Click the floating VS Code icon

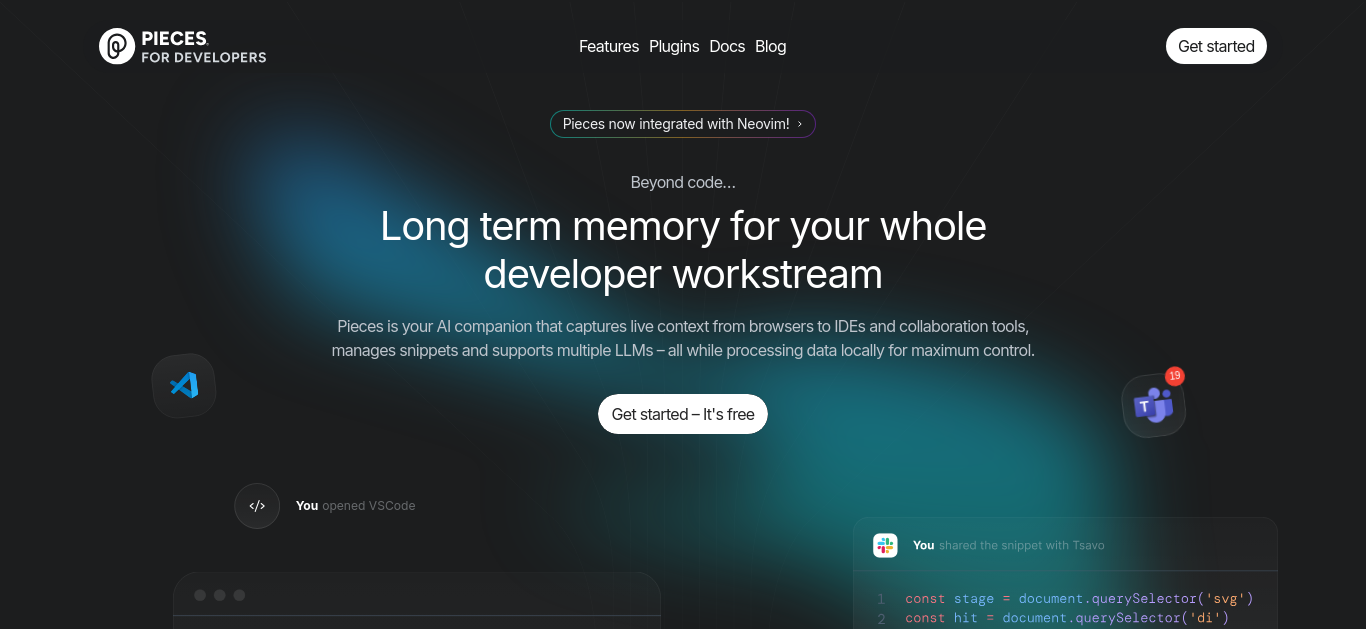click(x=184, y=385)
